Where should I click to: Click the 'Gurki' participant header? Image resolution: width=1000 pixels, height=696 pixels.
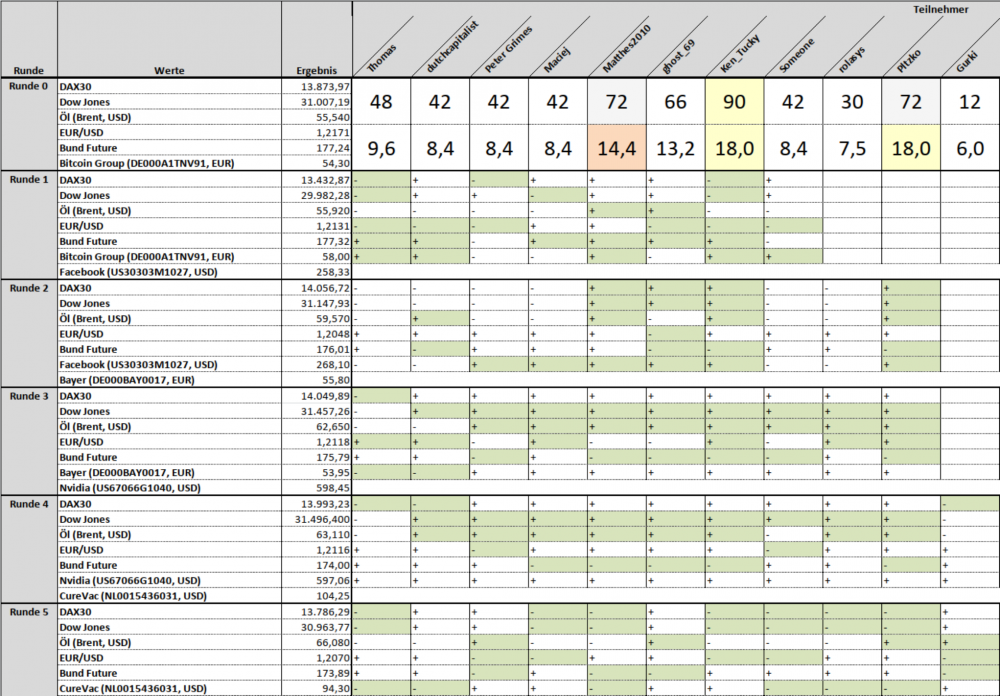tap(967, 62)
